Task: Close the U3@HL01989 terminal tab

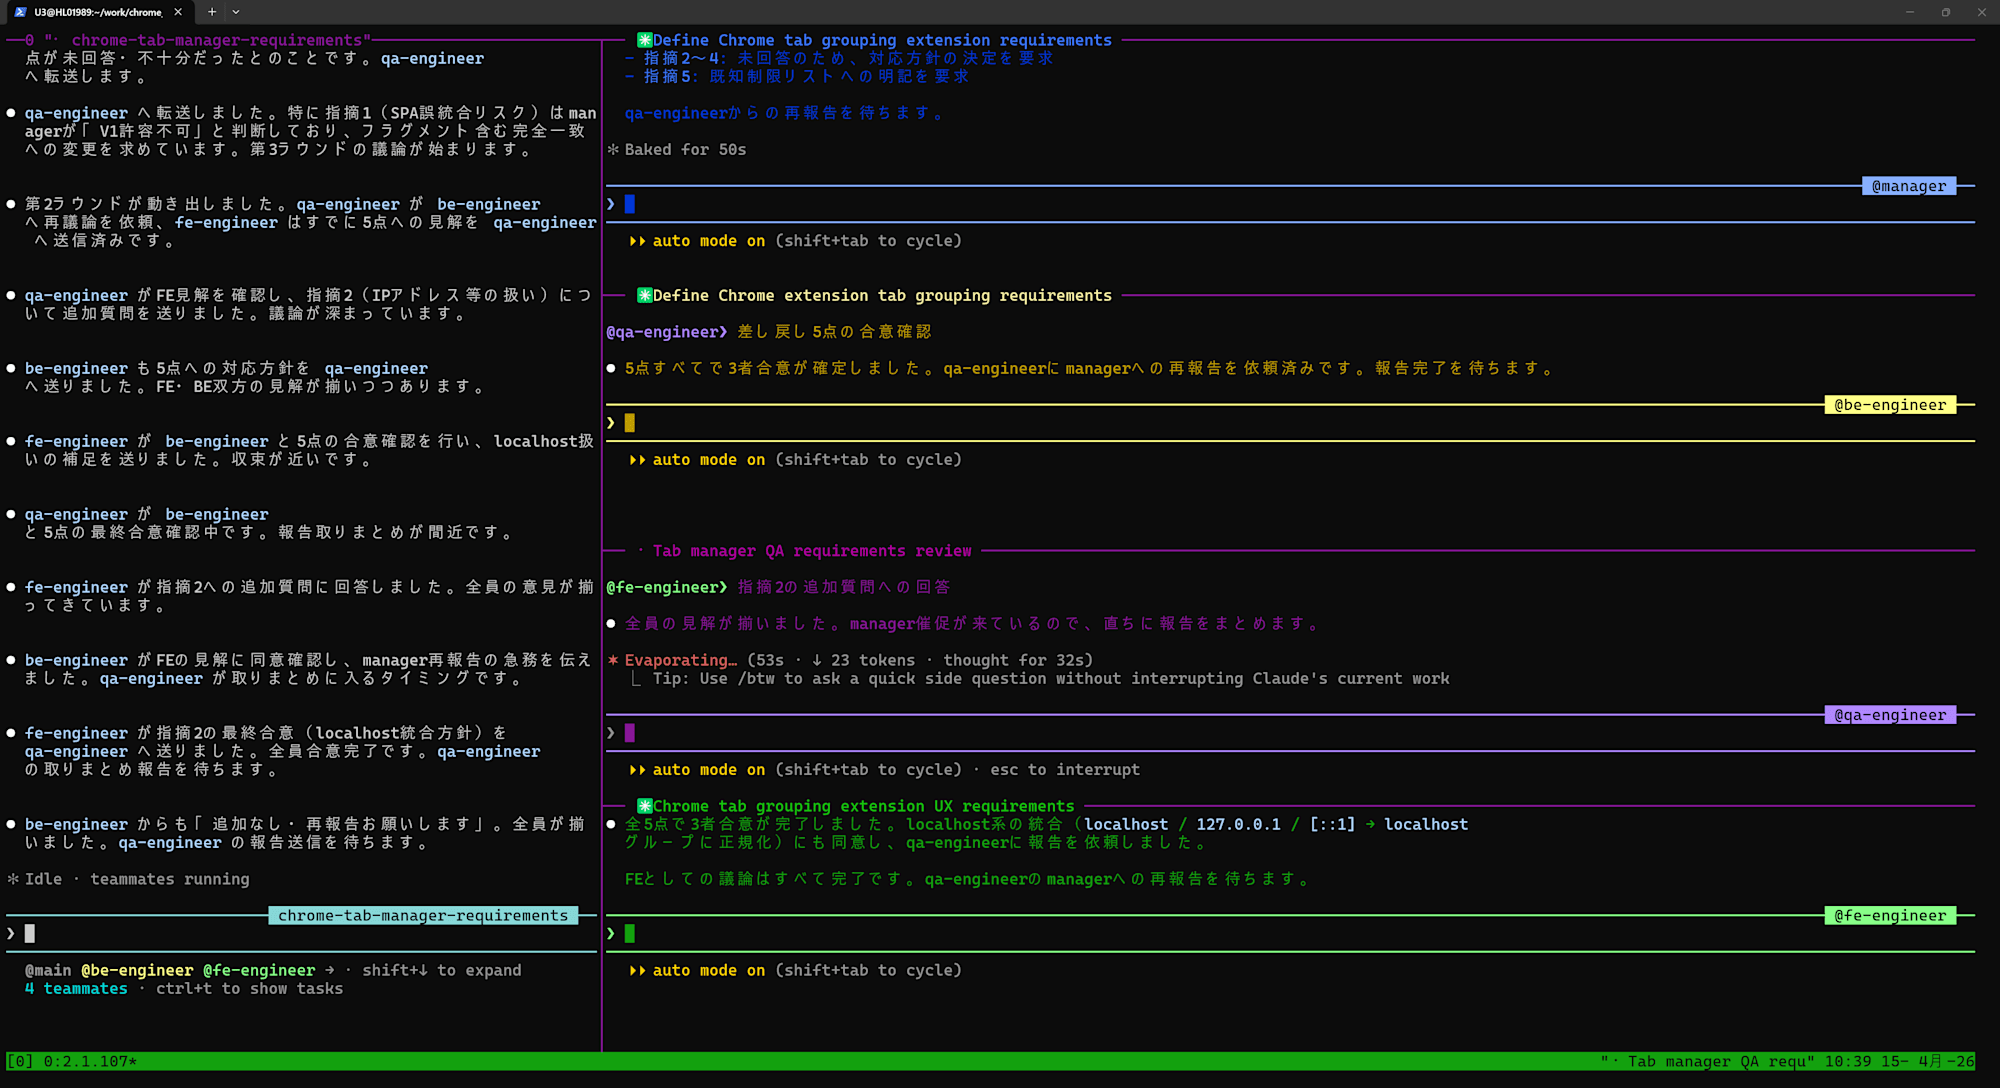Action: 178,12
